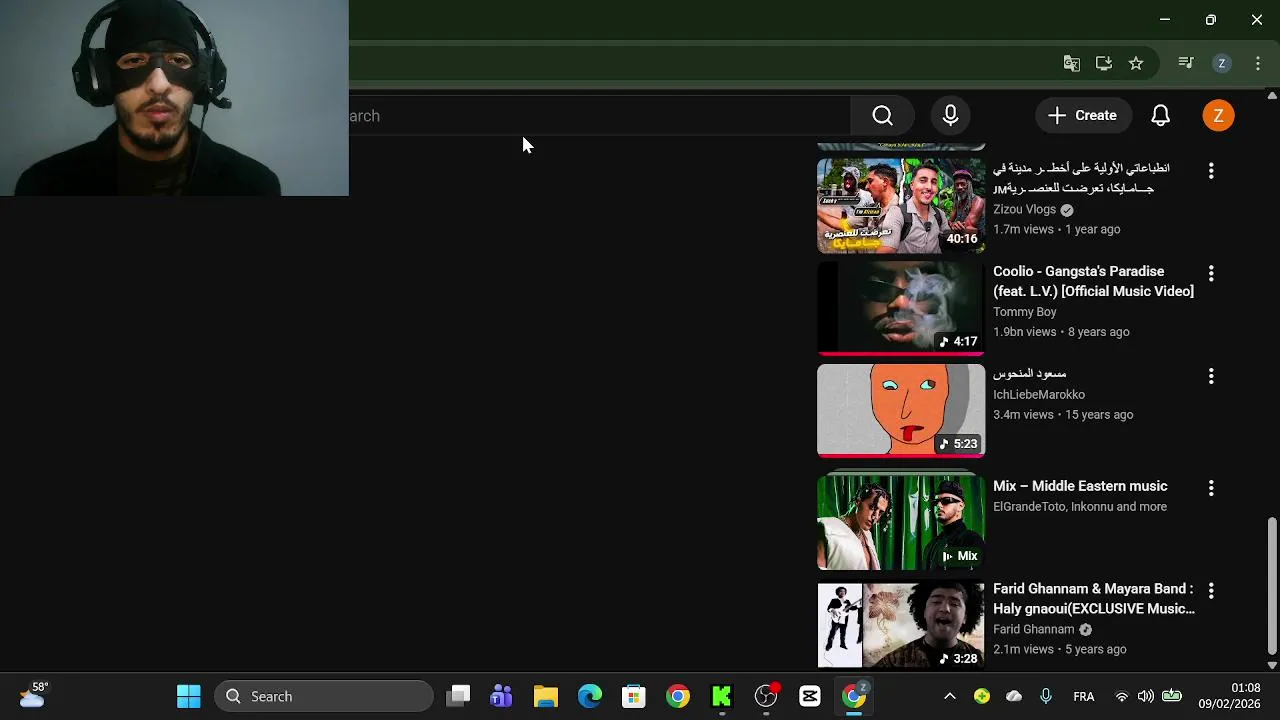Image resolution: width=1280 pixels, height=720 pixels.
Task: Switch the FRA input language indicator
Action: pos(1083,697)
